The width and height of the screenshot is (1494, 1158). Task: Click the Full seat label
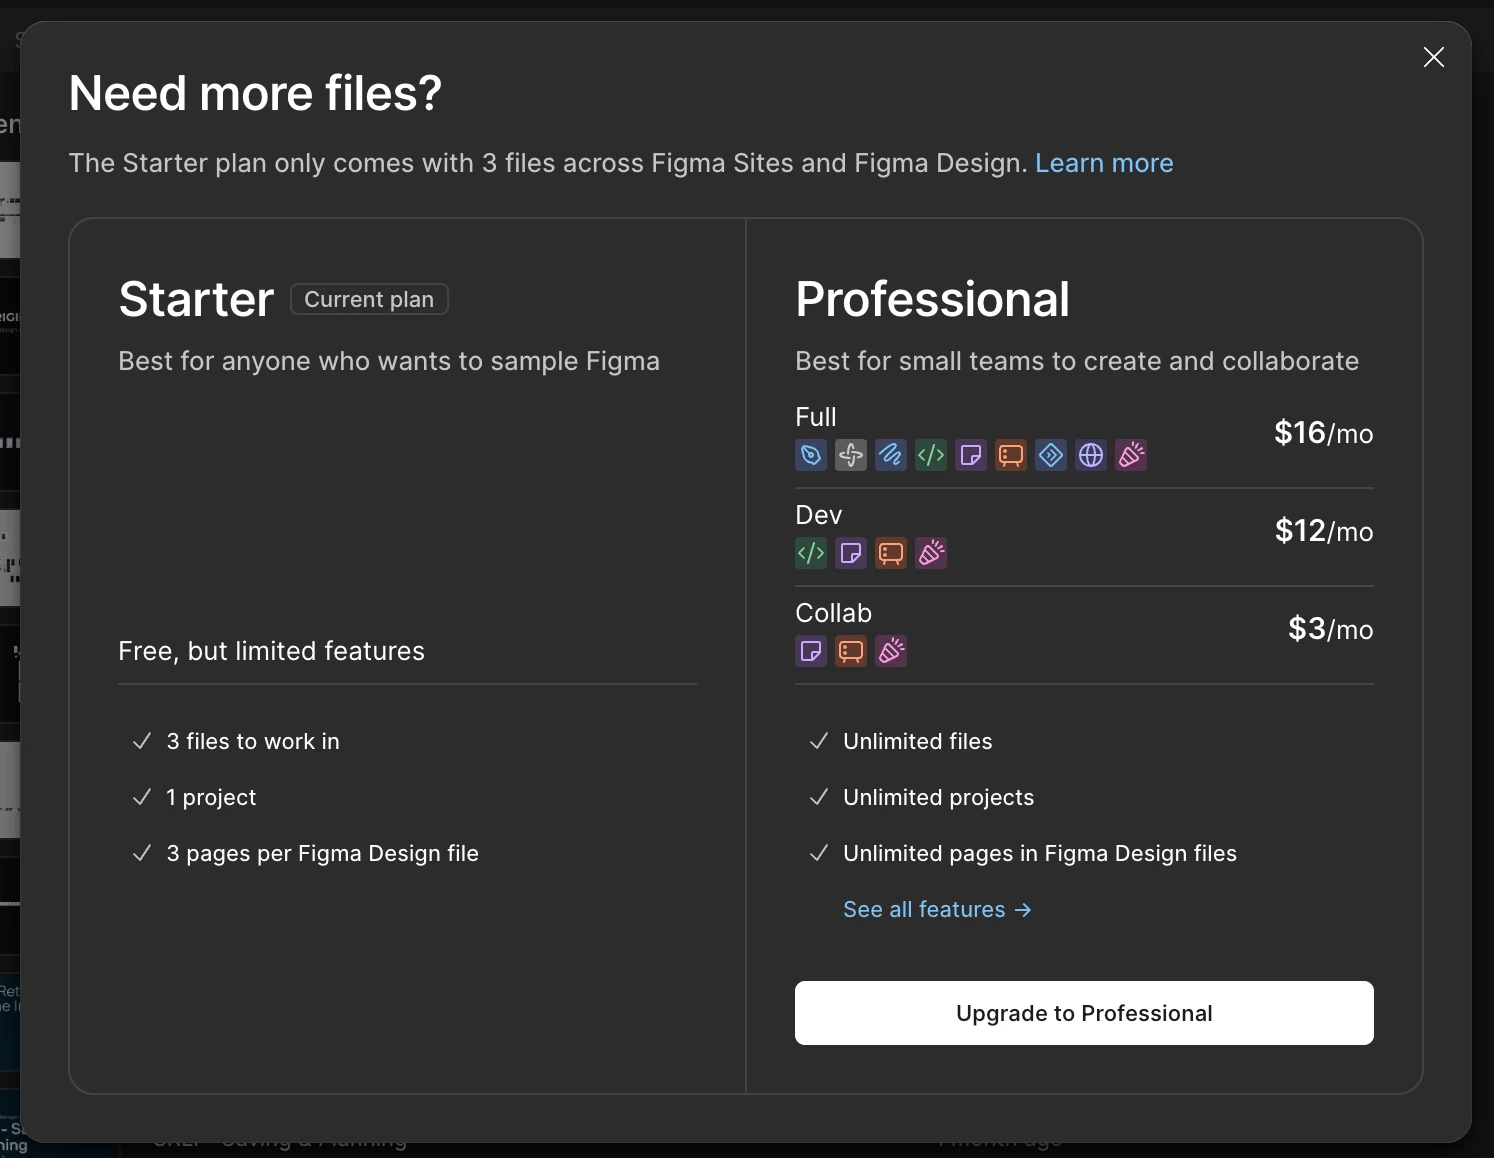816,417
